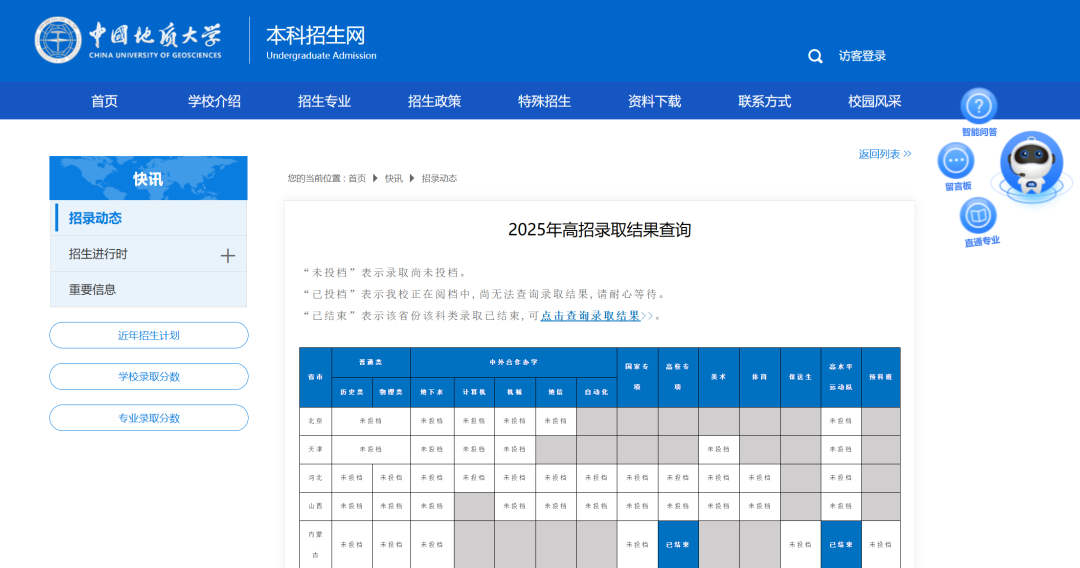
Task: Open 资料下载 navigation item
Action: click(x=654, y=101)
